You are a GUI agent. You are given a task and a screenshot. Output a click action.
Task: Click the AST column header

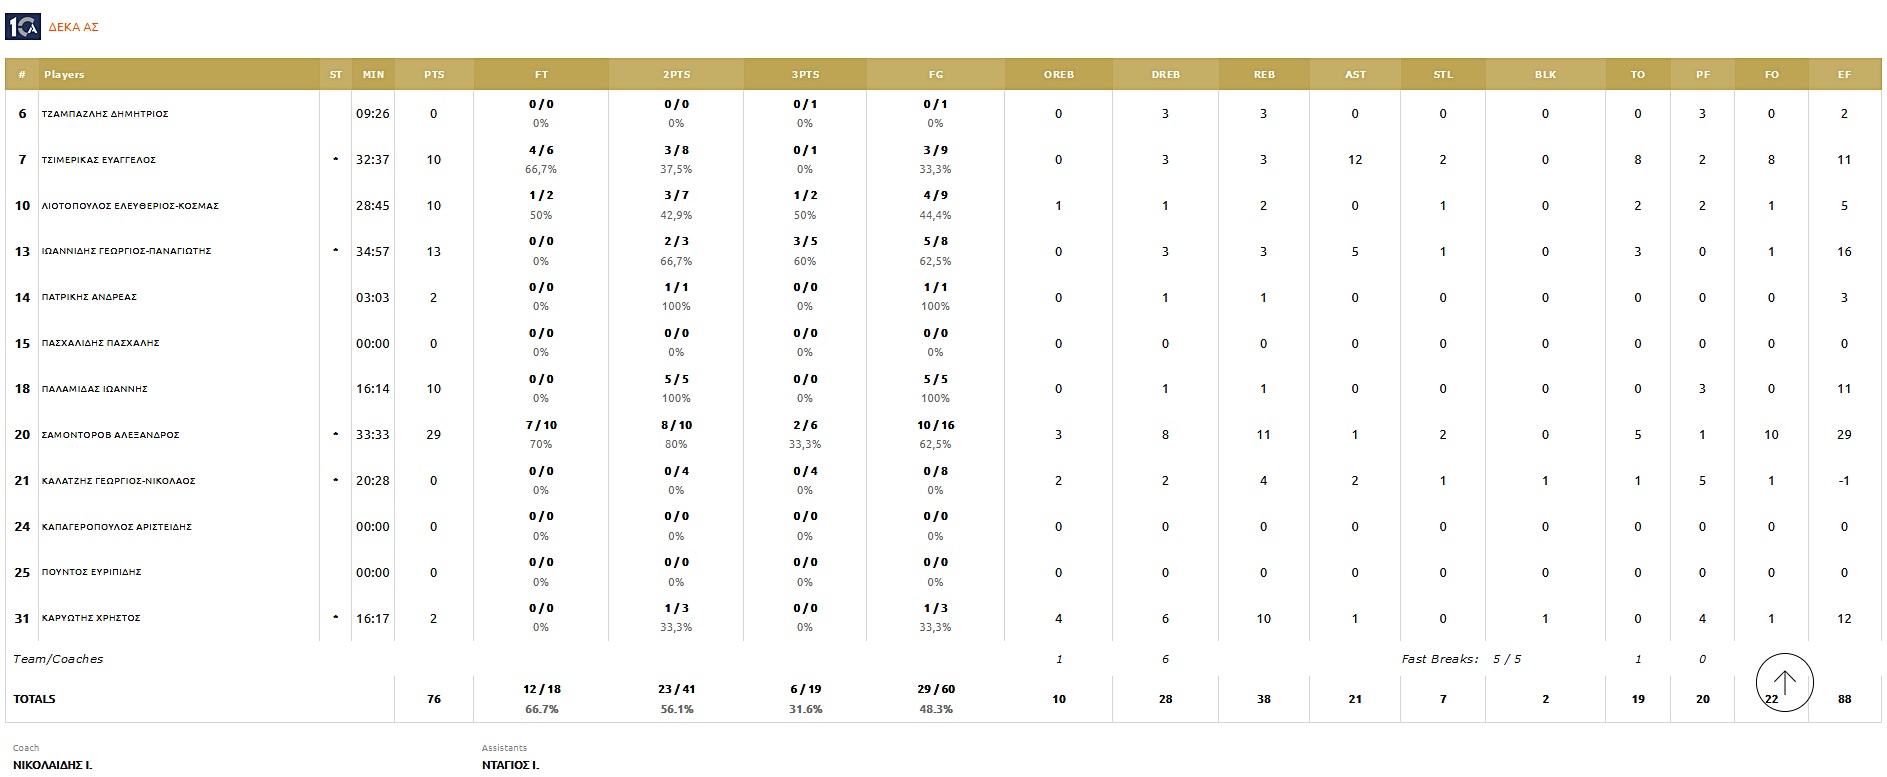1355,75
